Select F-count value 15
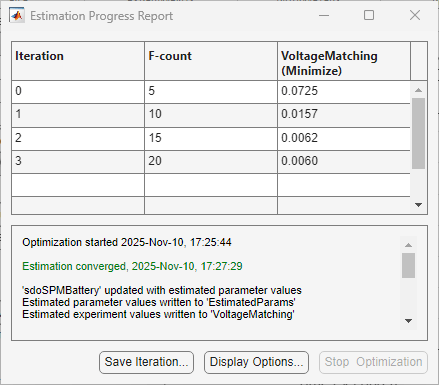Image resolution: width=439 pixels, height=385 pixels. coord(211,138)
